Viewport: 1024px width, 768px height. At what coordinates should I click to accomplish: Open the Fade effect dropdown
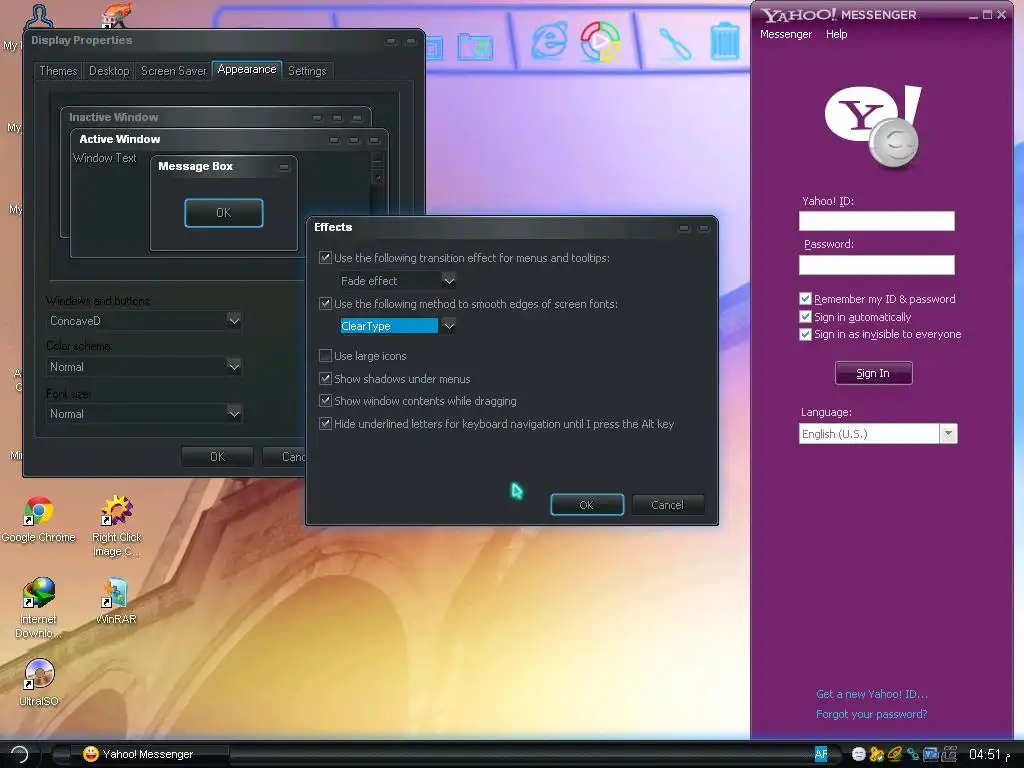point(449,281)
